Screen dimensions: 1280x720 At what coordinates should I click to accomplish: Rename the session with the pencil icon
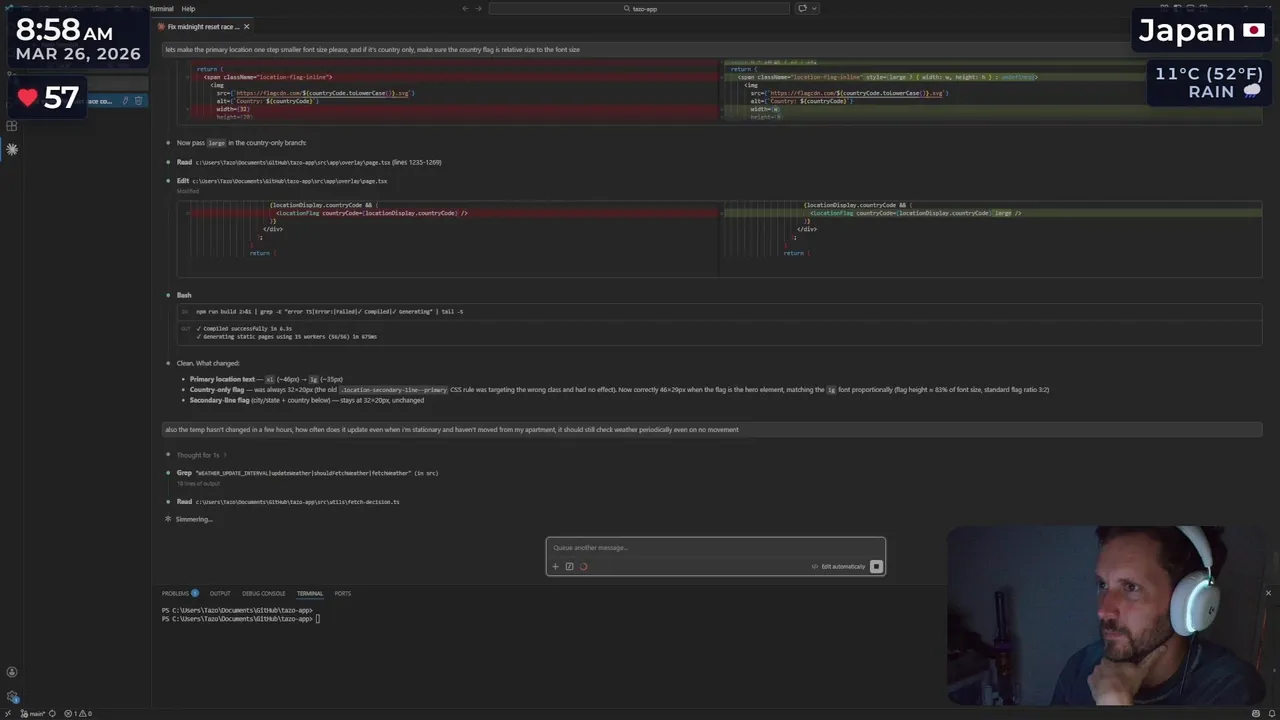point(125,100)
